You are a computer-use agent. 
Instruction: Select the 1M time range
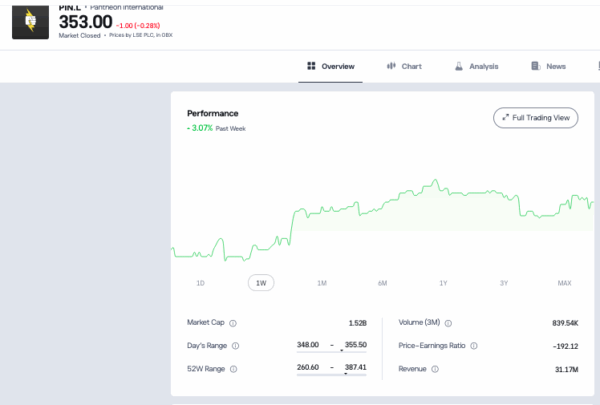click(321, 283)
